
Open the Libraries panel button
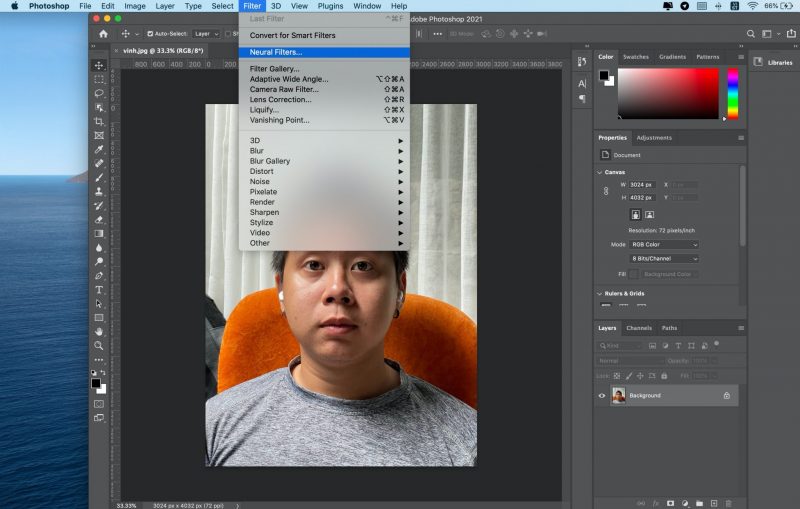(x=774, y=62)
